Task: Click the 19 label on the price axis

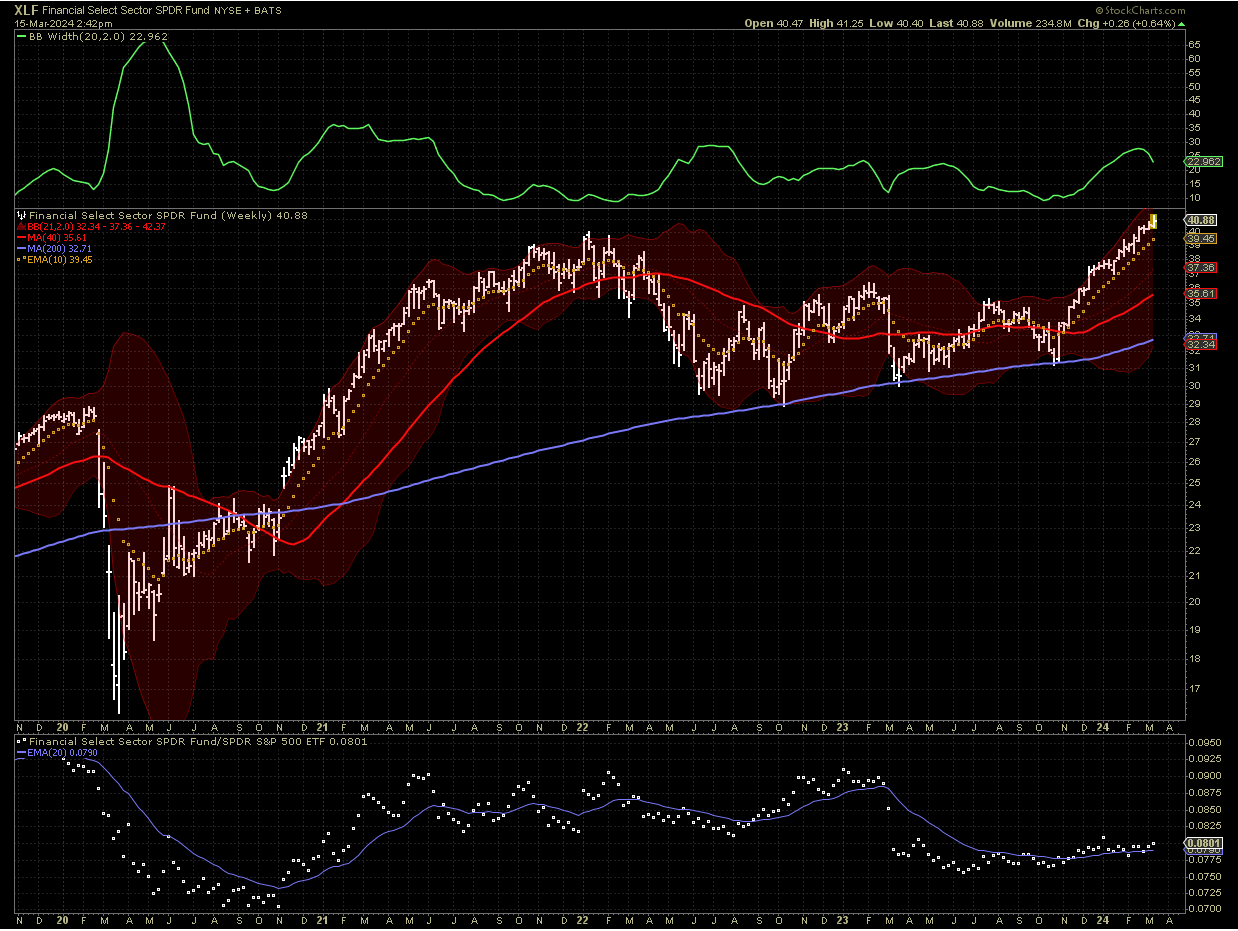Action: (x=1194, y=630)
